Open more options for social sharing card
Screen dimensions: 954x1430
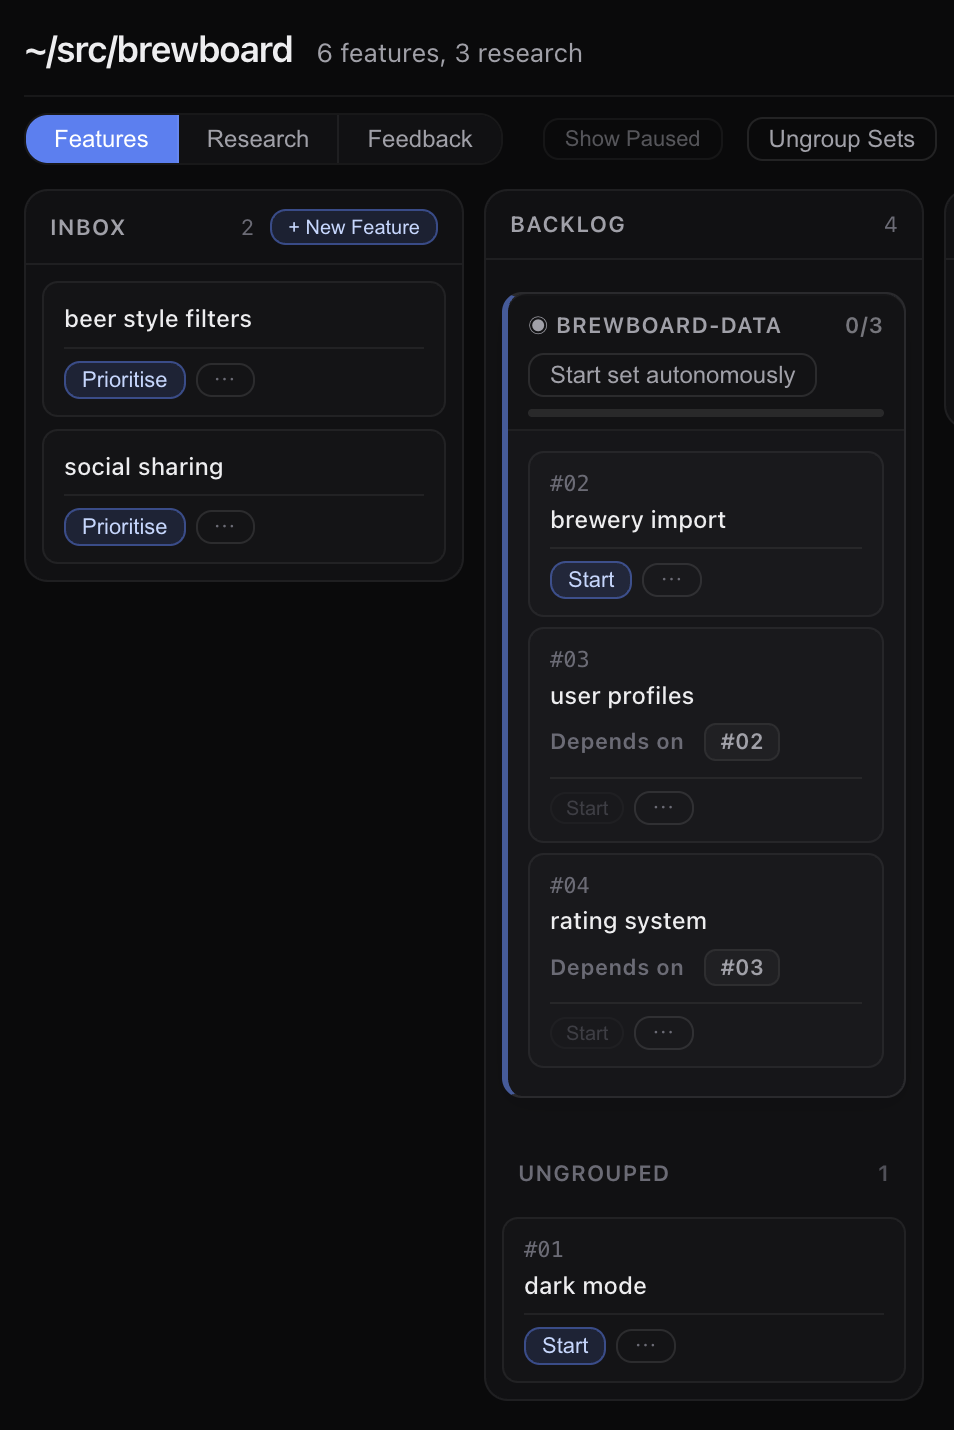225,527
